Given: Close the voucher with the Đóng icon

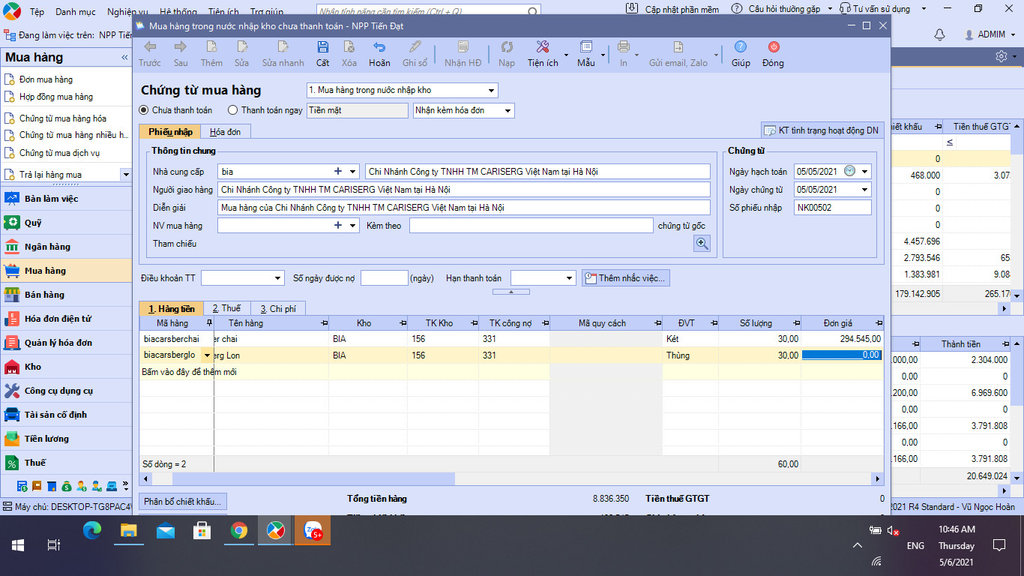Looking at the screenshot, I should (x=773, y=47).
